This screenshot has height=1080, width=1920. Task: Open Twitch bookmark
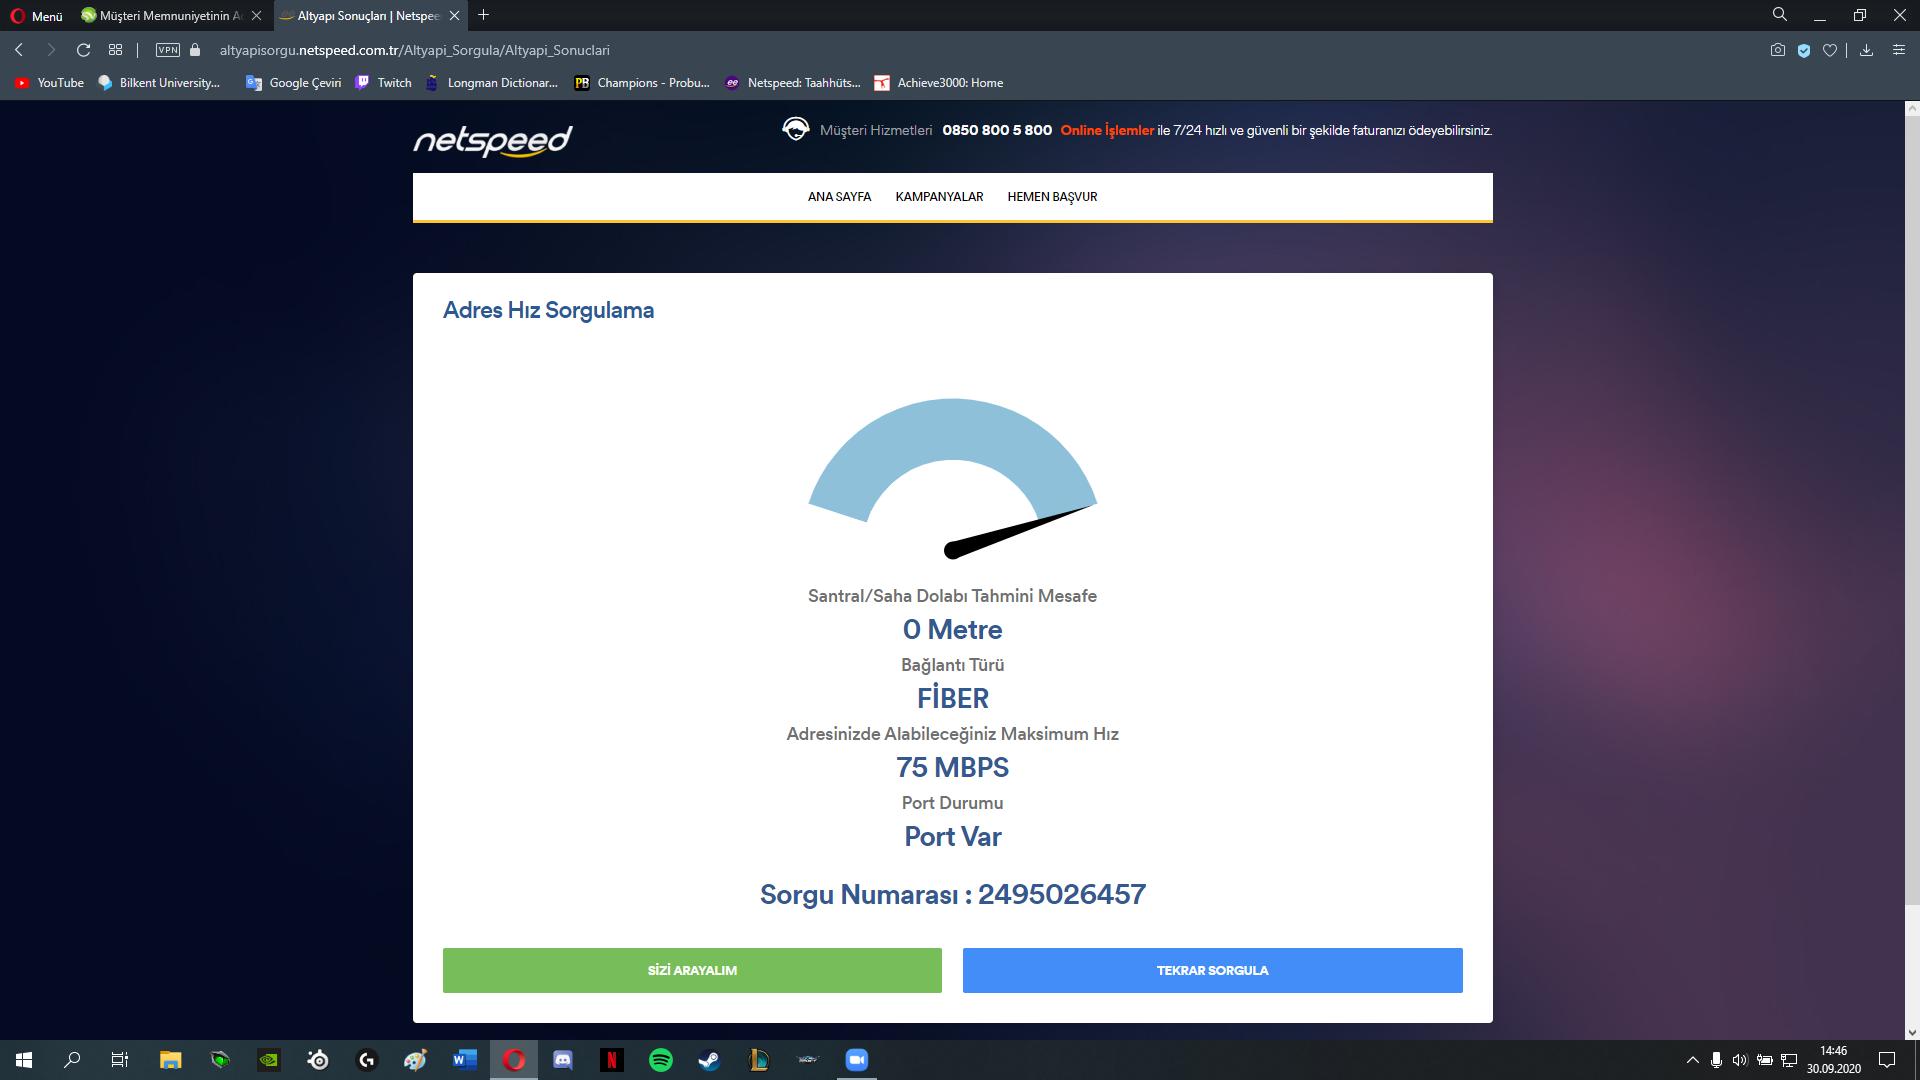[x=383, y=83]
